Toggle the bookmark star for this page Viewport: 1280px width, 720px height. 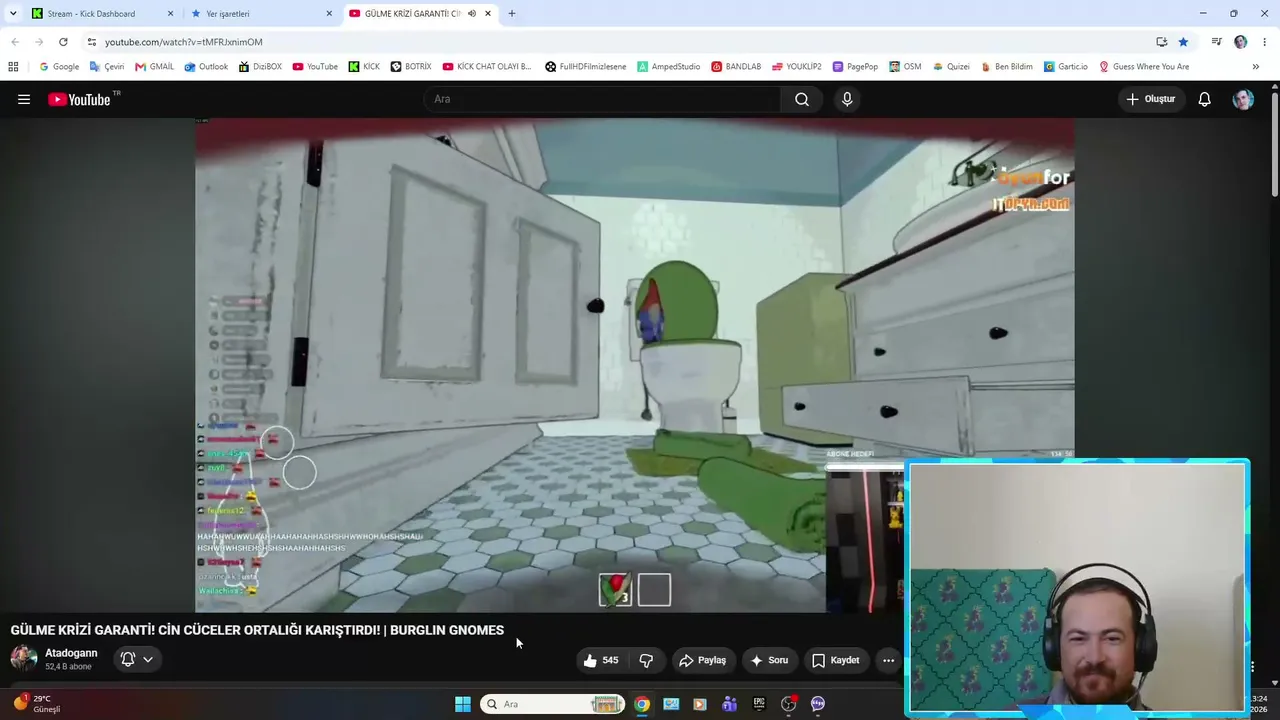coord(1183,42)
